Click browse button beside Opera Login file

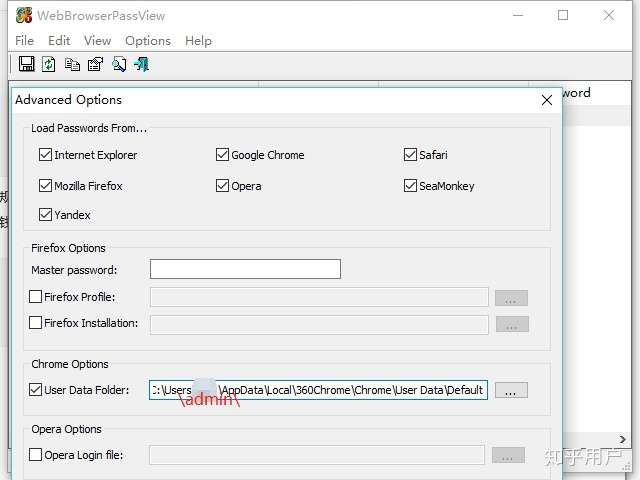[508, 455]
